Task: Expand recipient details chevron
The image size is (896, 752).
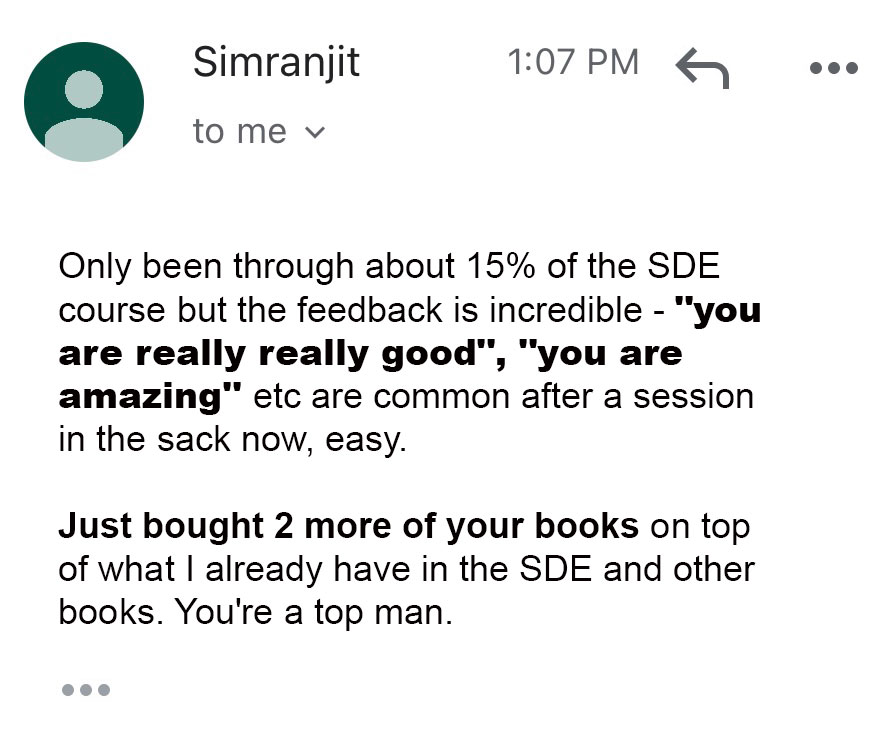Action: 314,132
